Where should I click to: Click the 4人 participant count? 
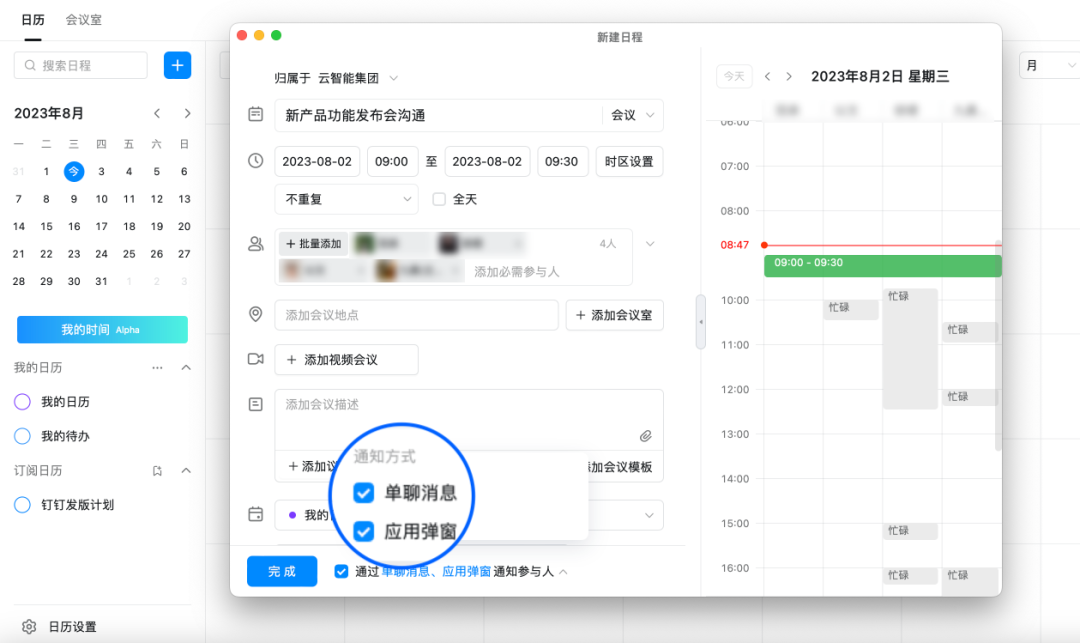click(x=608, y=244)
